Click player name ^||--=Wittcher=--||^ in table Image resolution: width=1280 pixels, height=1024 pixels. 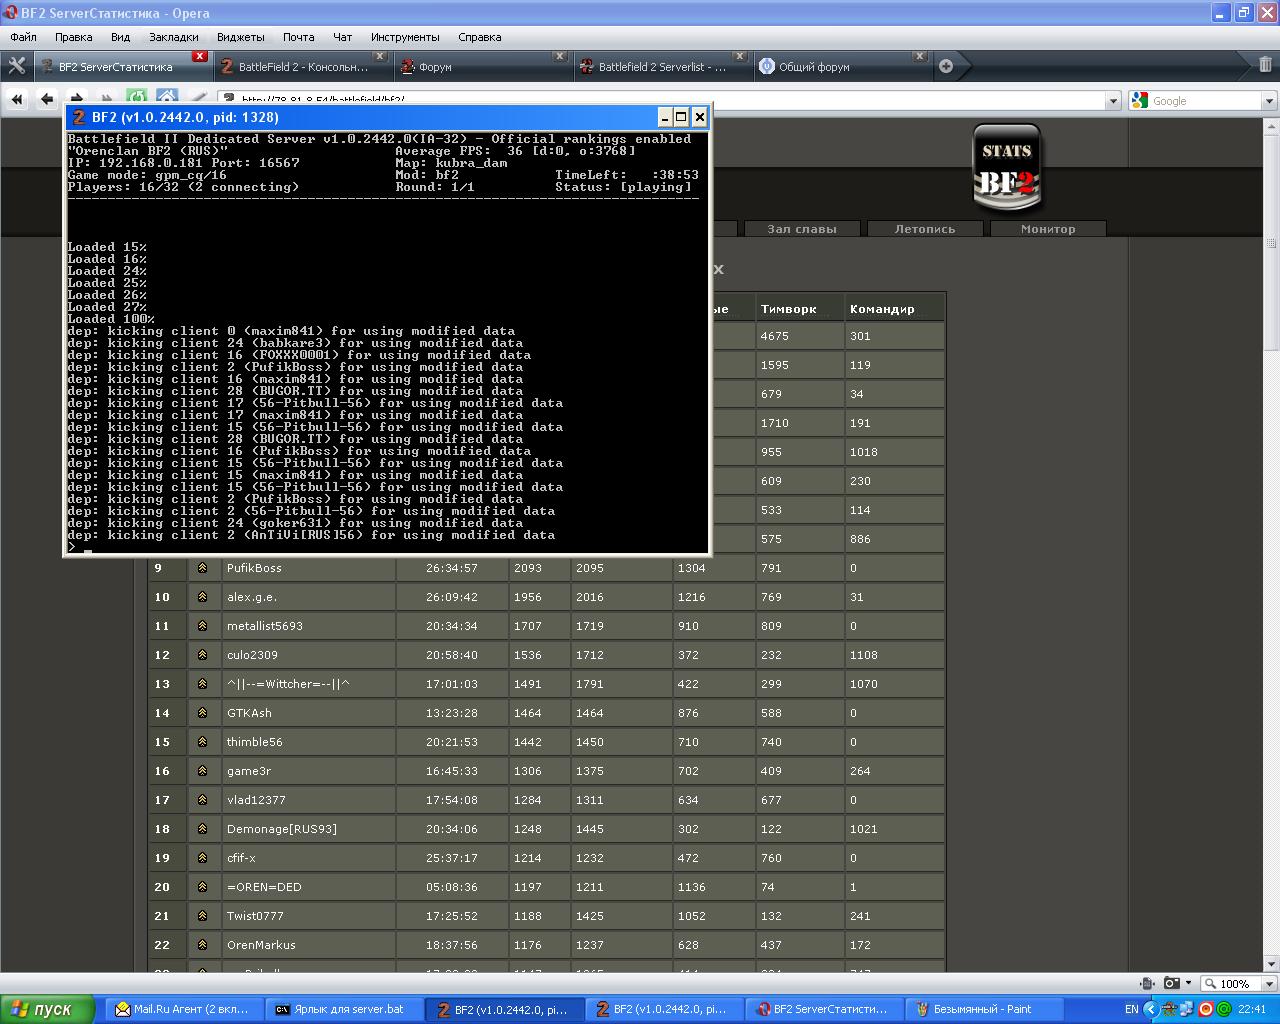click(288, 684)
